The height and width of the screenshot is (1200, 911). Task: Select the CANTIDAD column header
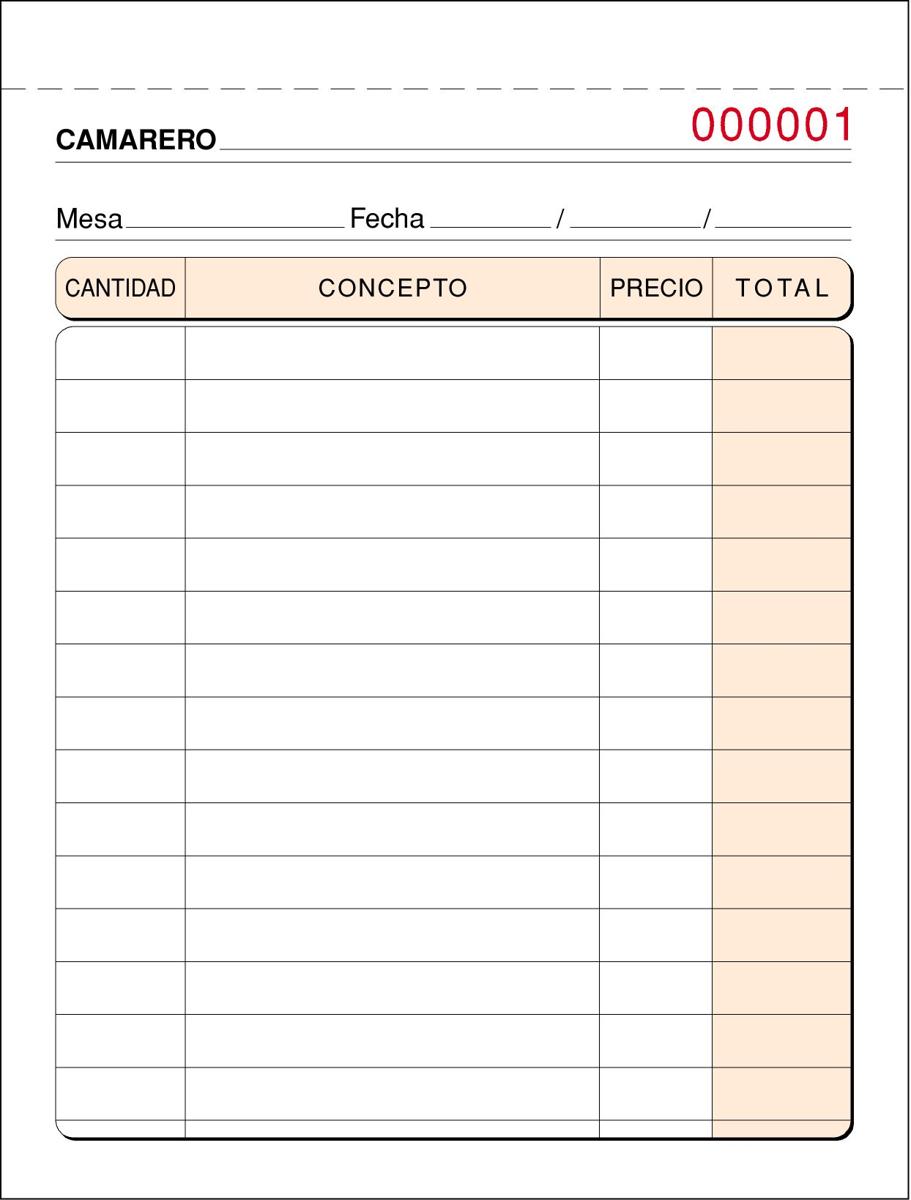point(120,288)
